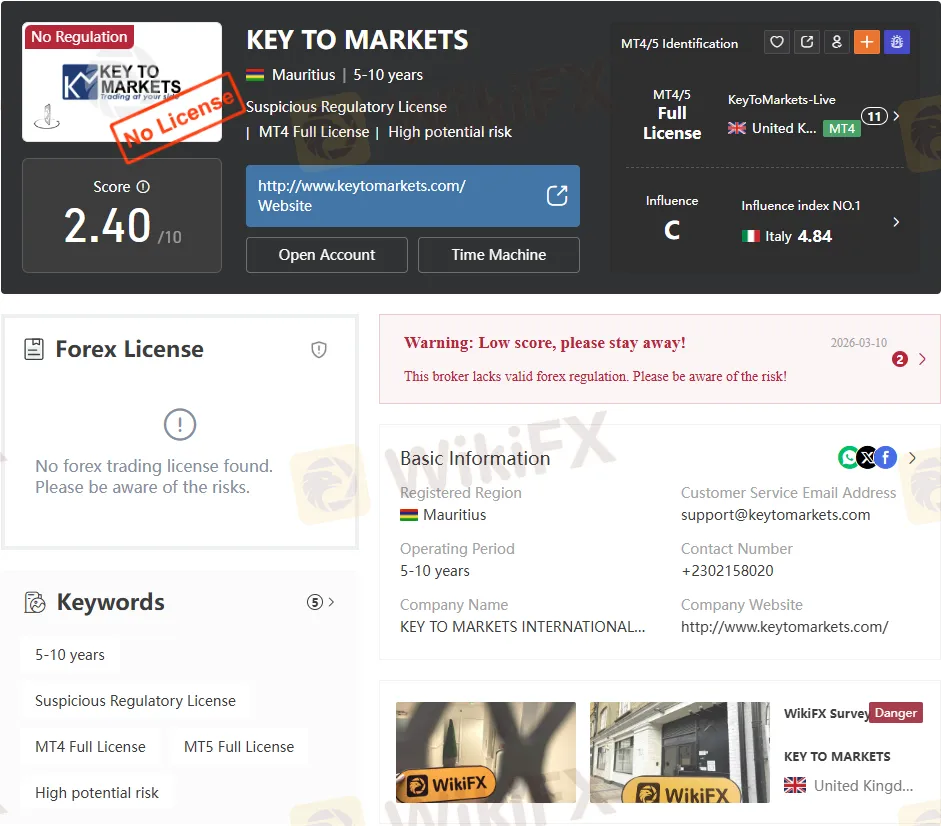Expand the warning banner chevron
The image size is (941, 826).
922,359
